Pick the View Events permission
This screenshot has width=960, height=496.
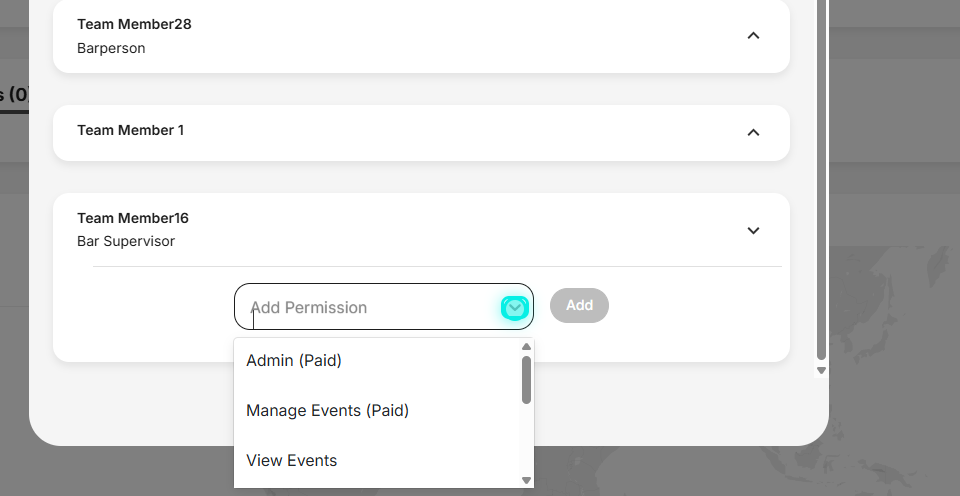(x=291, y=460)
